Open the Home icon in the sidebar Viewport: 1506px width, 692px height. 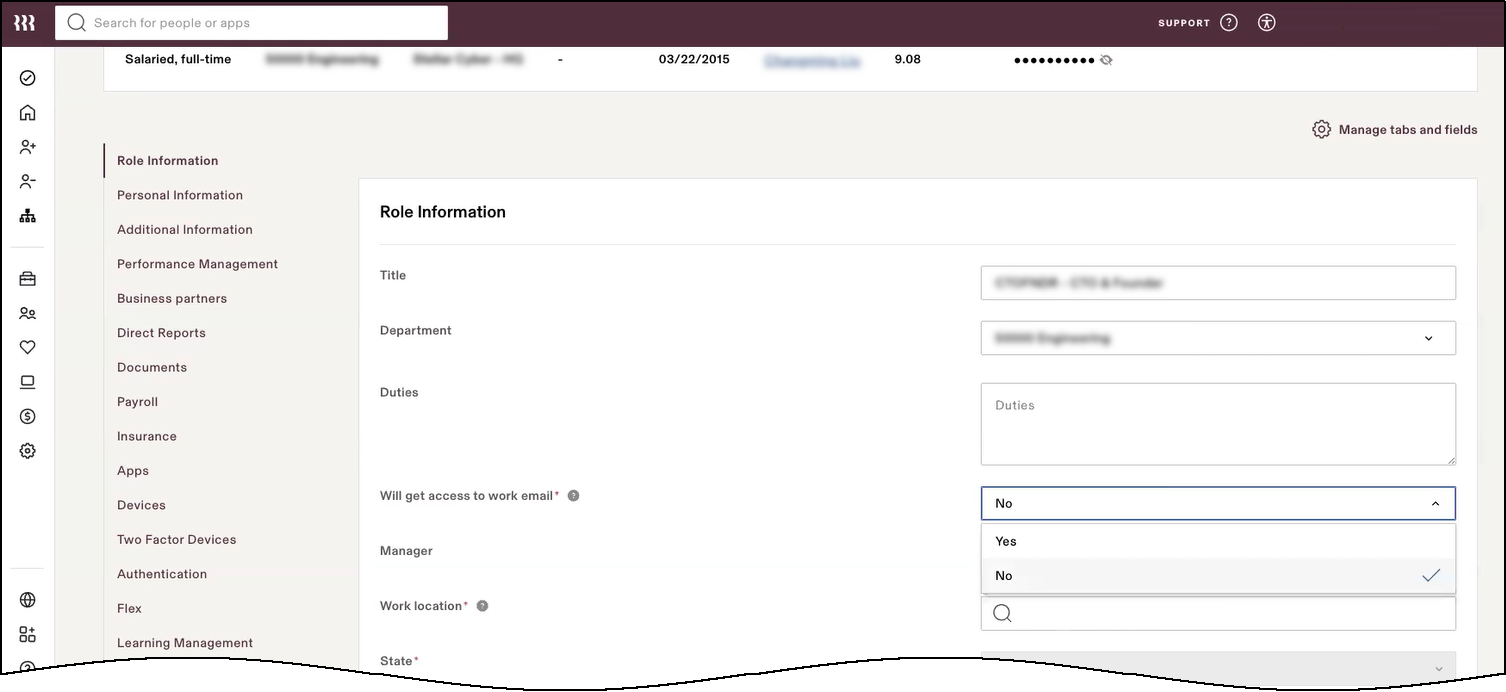27,112
